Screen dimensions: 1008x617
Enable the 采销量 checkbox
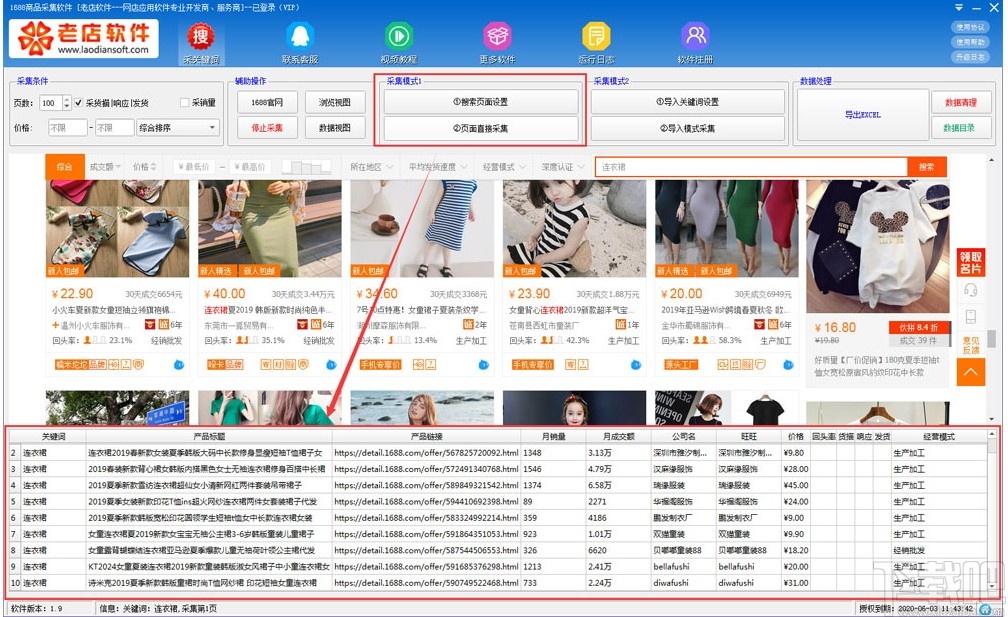(185, 102)
